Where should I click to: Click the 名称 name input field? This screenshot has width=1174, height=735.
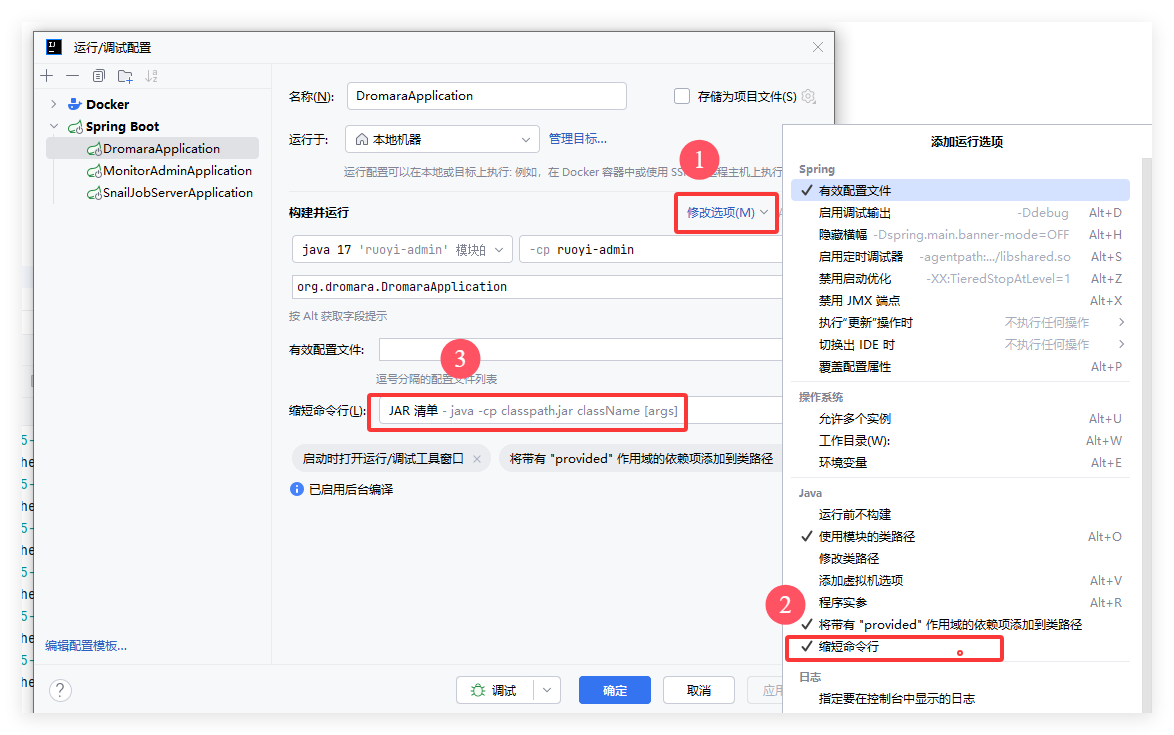[486, 96]
